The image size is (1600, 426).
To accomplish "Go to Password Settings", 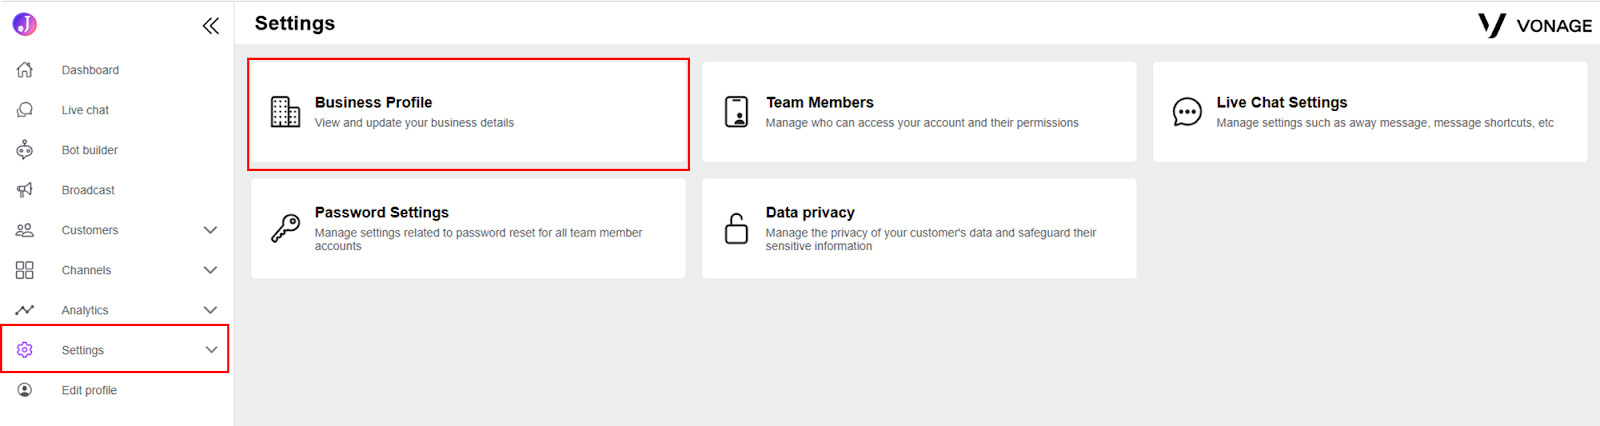I will click(468, 228).
